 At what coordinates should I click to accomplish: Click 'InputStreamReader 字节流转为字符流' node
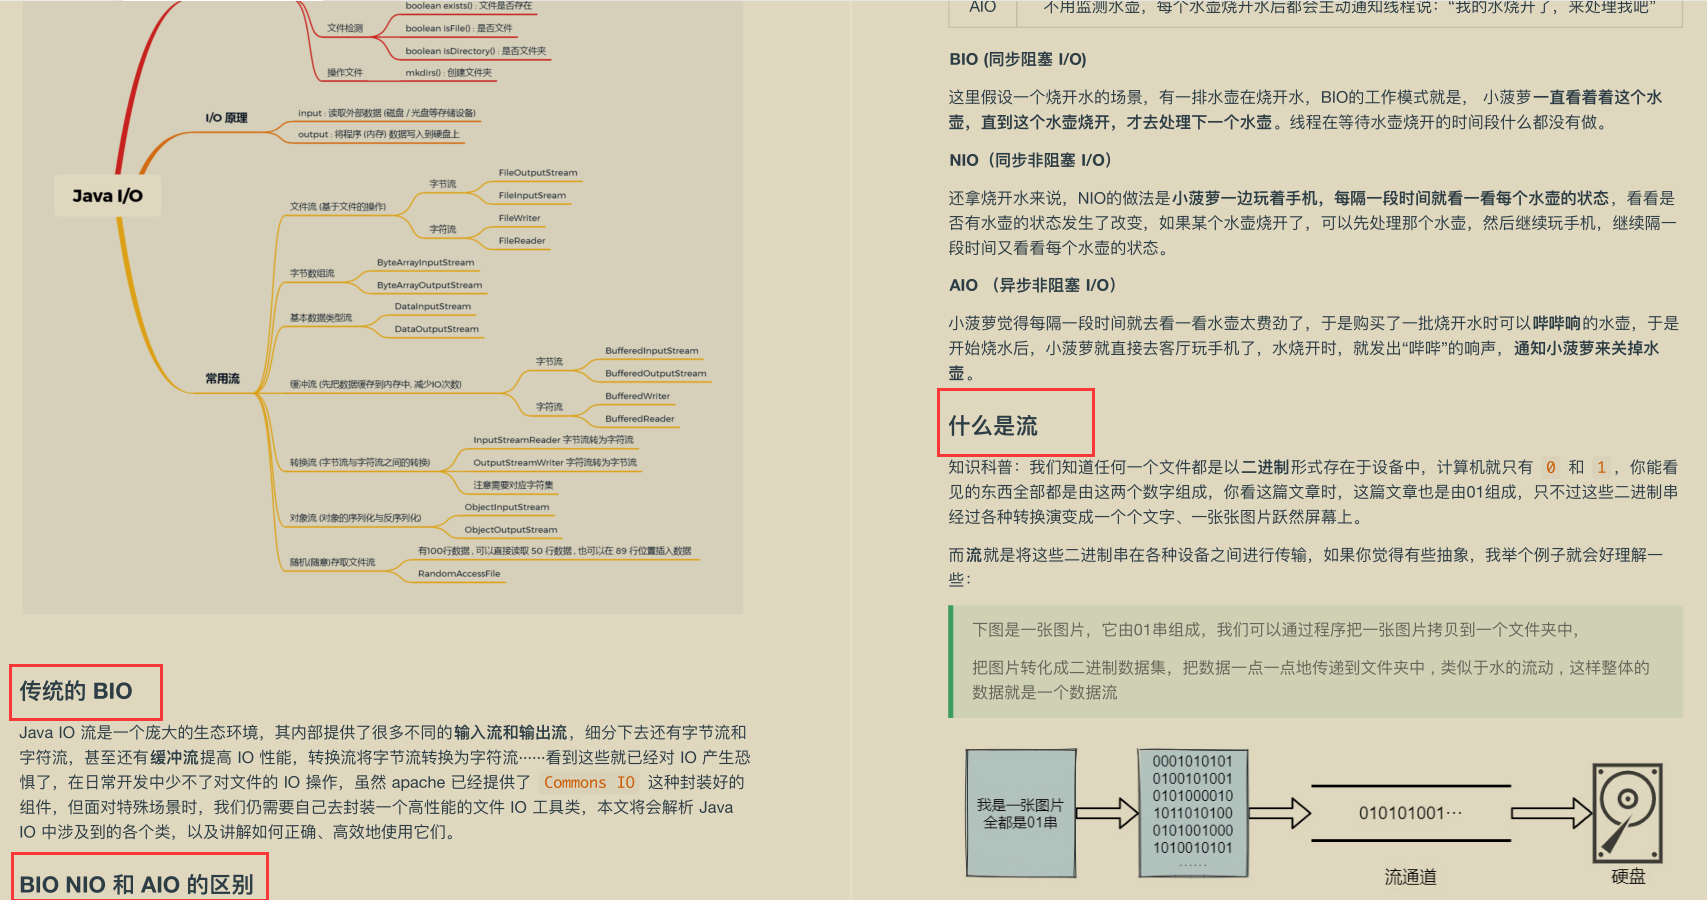click(x=553, y=440)
